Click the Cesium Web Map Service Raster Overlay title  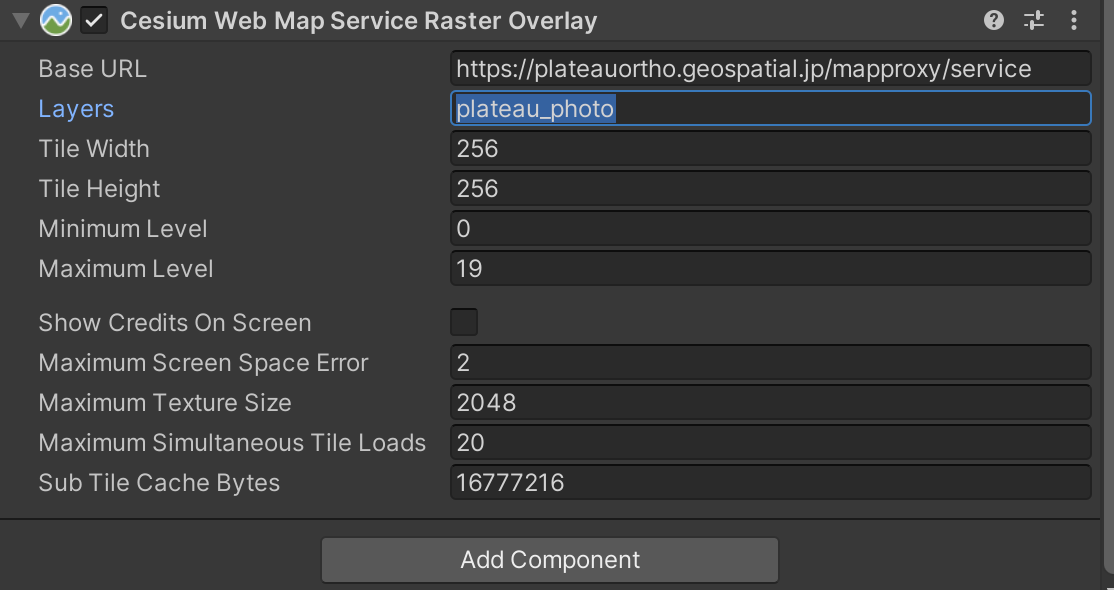[359, 21]
